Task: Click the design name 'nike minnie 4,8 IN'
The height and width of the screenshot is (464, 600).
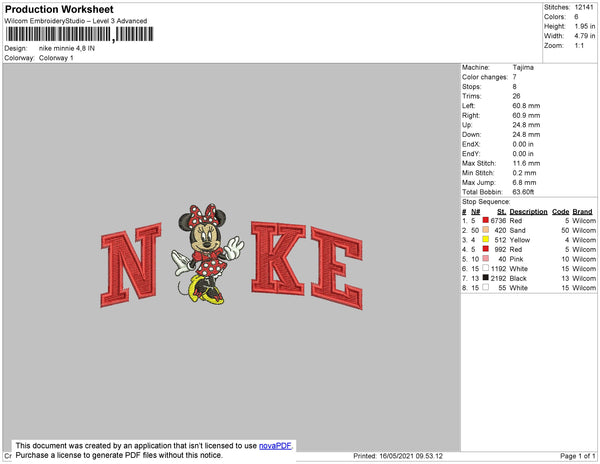Action: click(x=67, y=49)
